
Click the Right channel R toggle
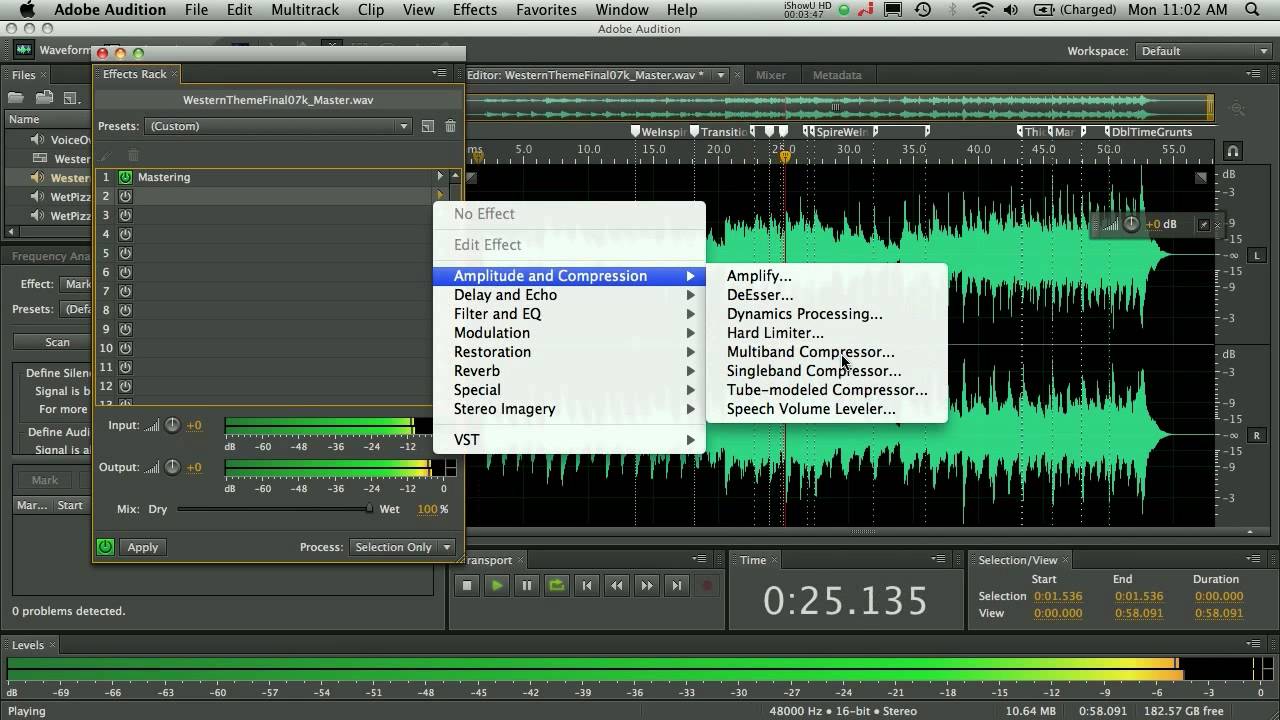(1257, 435)
